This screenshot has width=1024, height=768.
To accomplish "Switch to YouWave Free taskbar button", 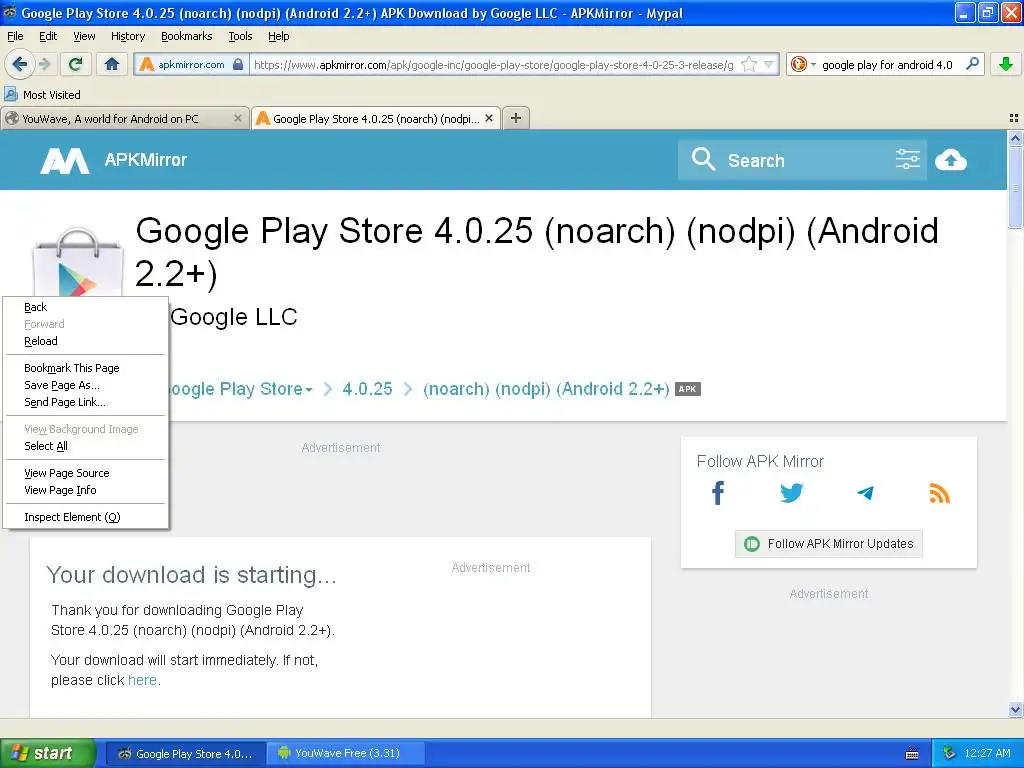I will pos(346,753).
